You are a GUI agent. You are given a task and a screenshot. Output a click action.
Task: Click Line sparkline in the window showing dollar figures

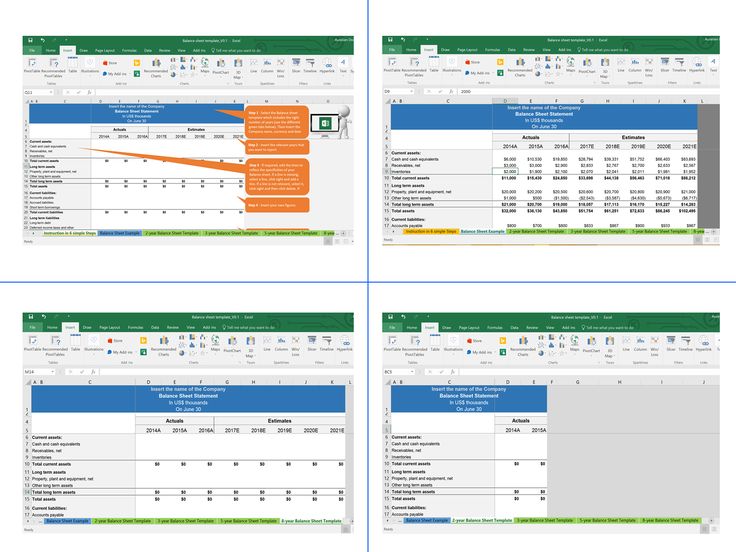point(621,64)
